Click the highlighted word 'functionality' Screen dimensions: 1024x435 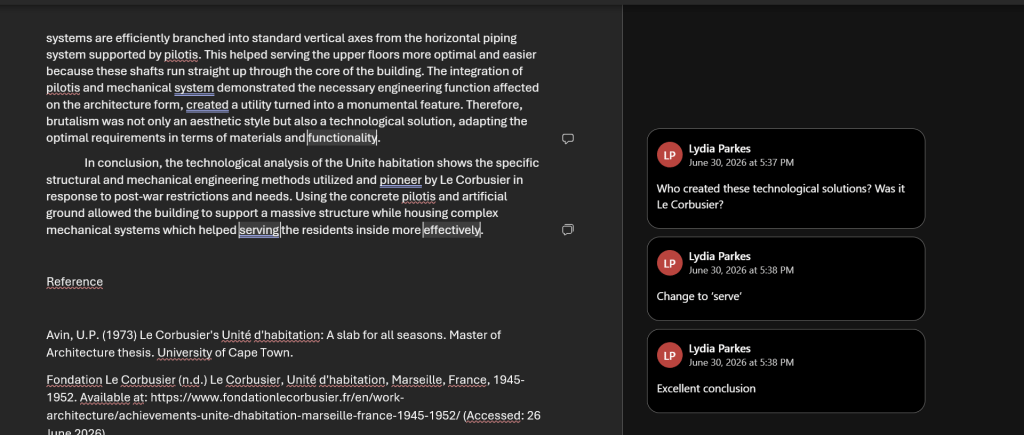coord(342,138)
